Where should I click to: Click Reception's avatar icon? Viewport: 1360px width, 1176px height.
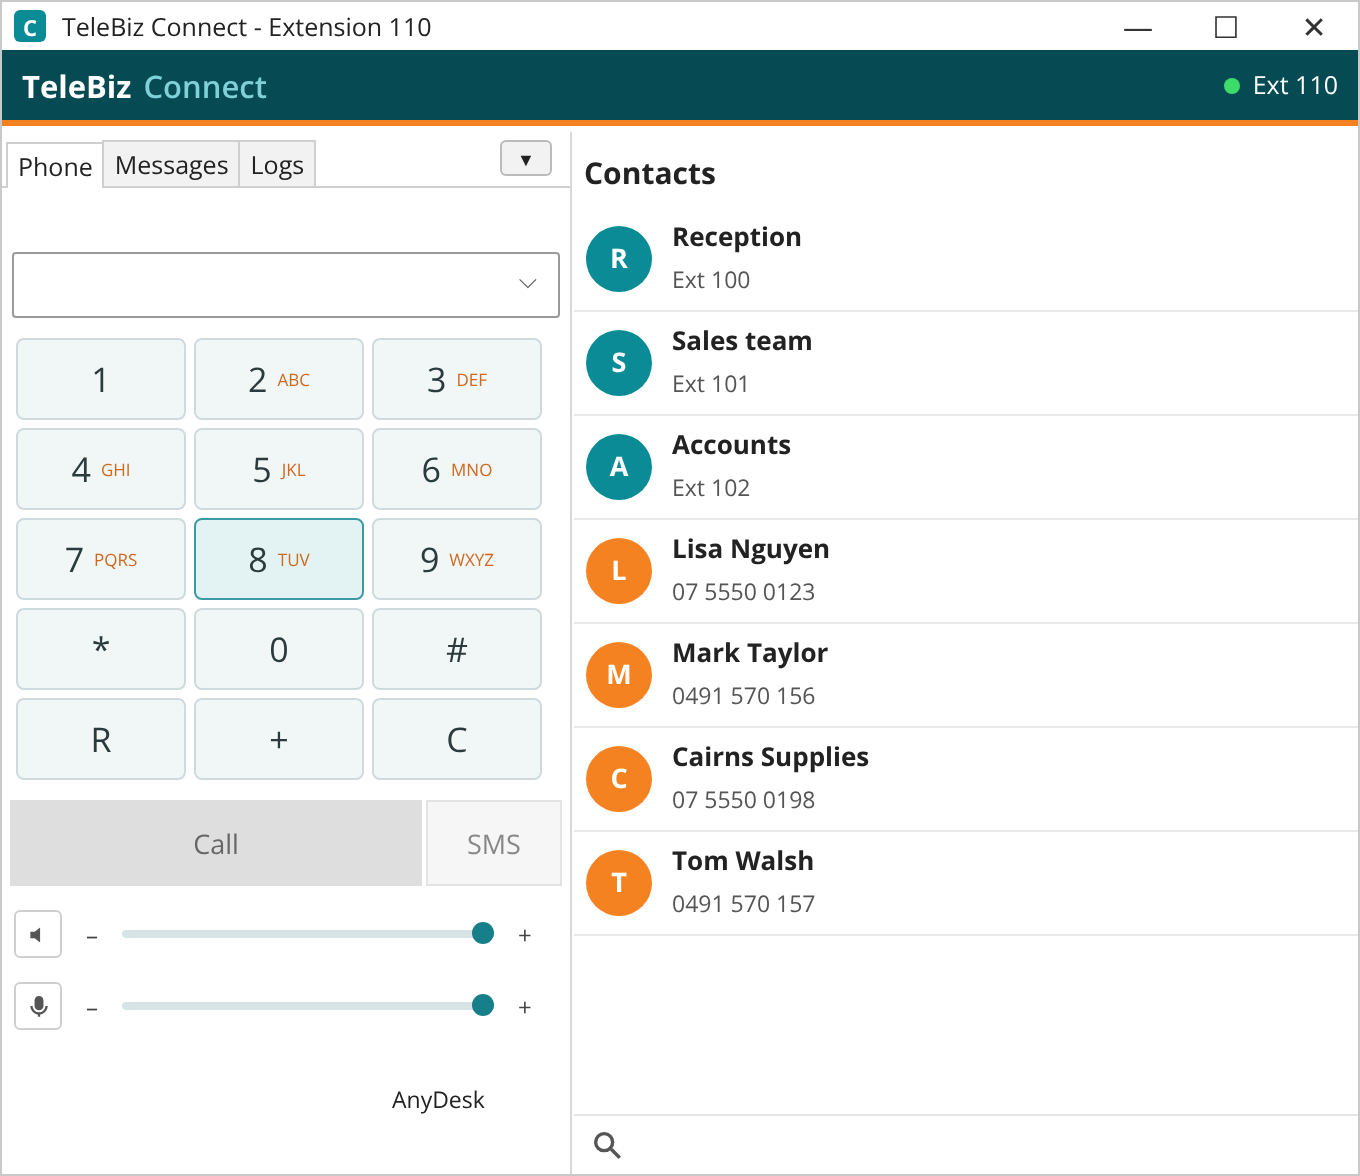click(x=619, y=259)
